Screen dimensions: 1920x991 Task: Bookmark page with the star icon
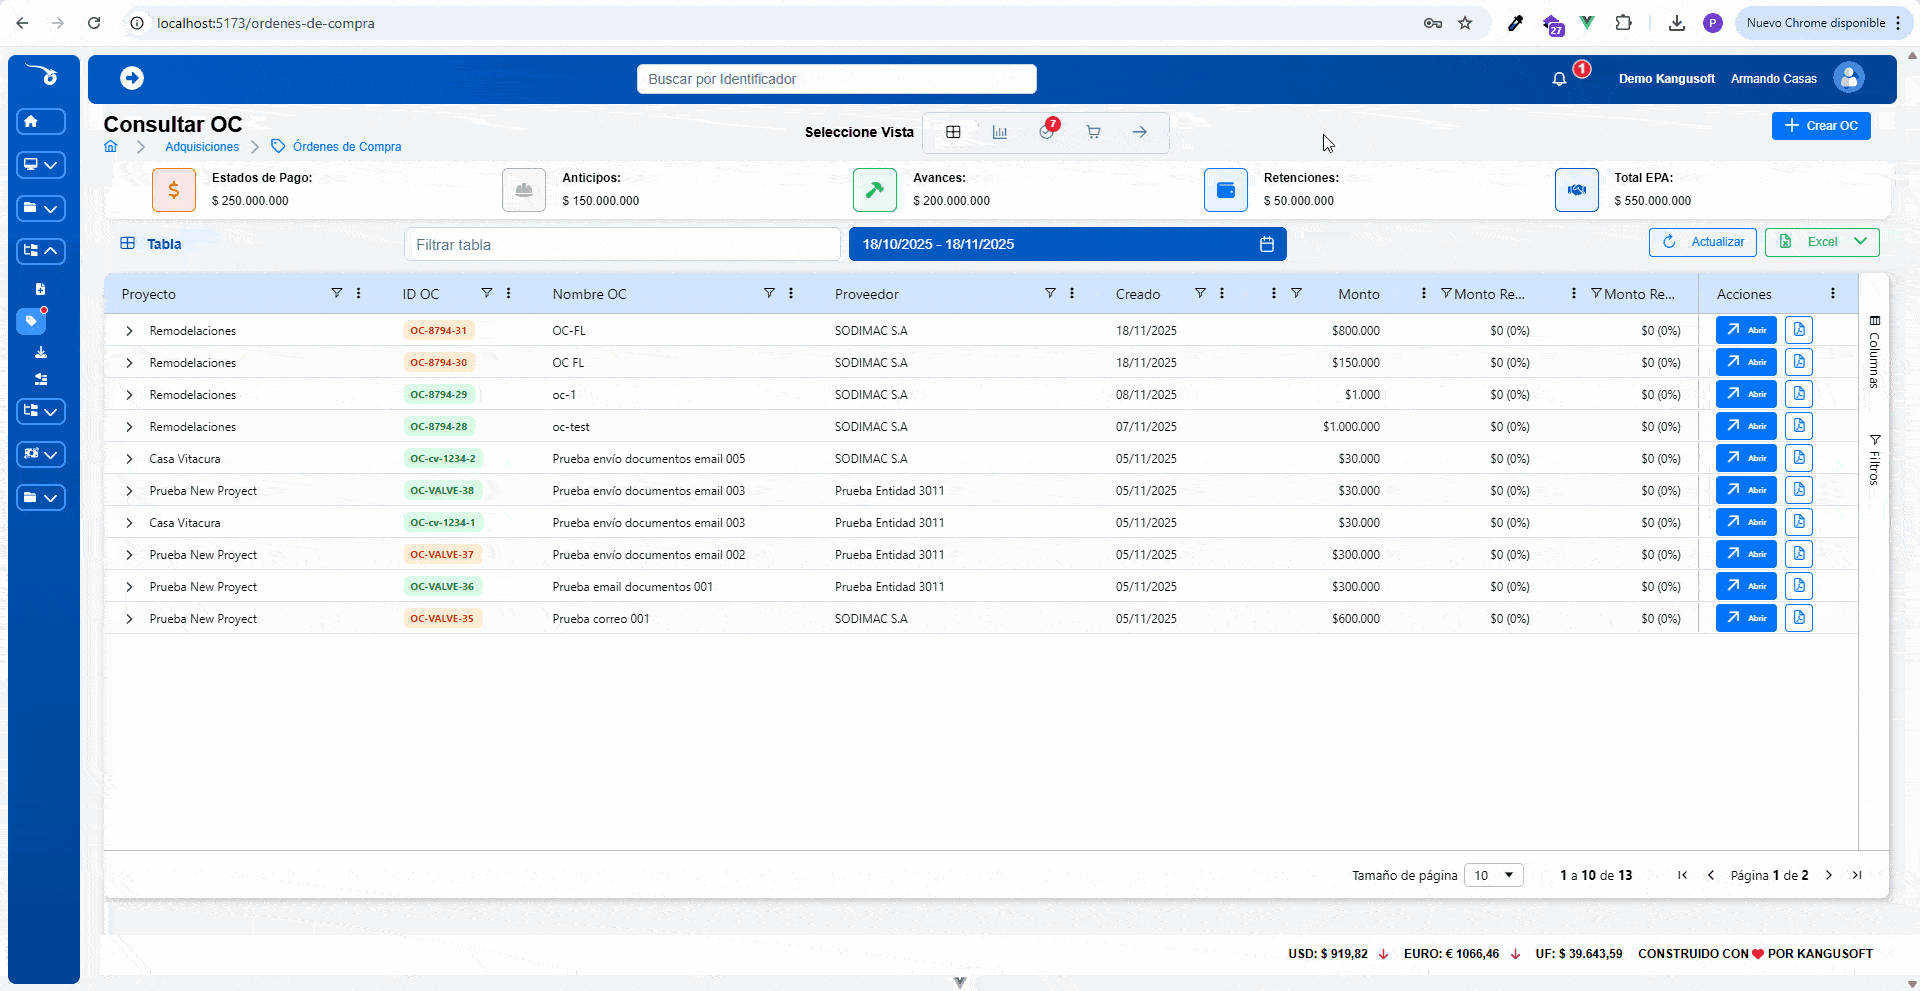1465,23
